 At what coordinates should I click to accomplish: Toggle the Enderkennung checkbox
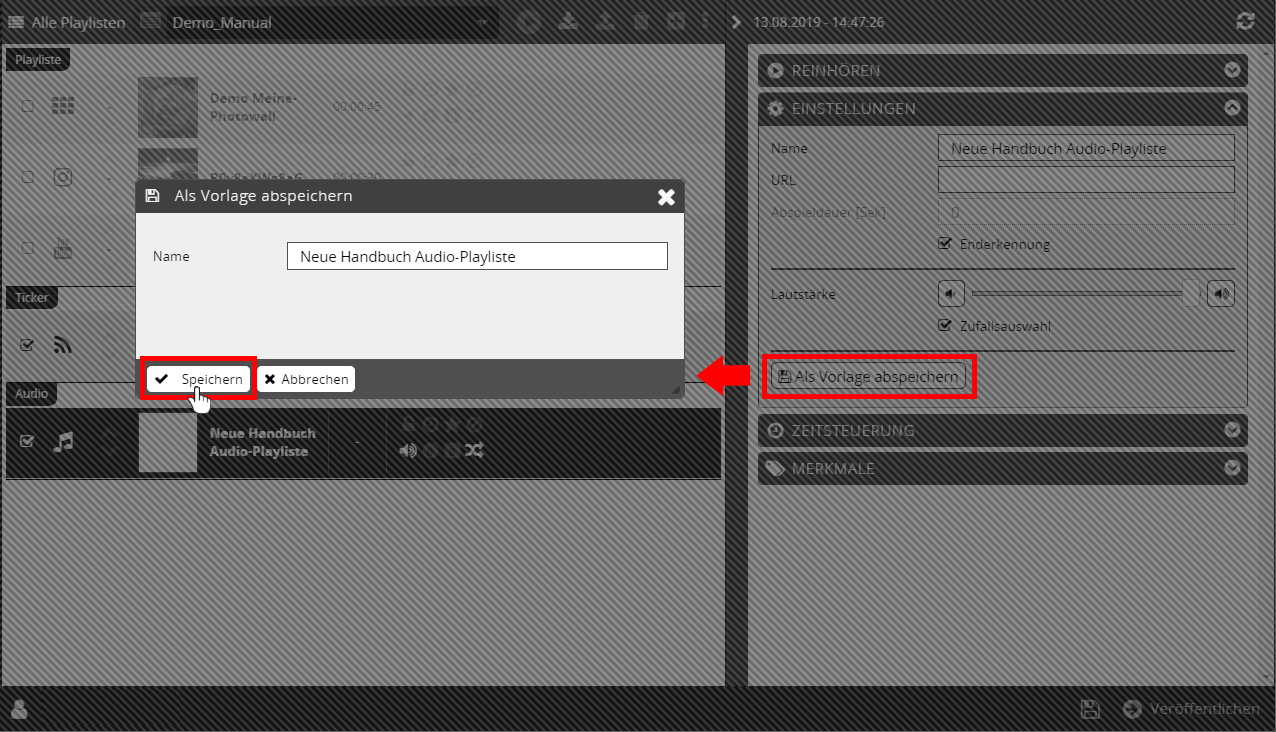945,244
